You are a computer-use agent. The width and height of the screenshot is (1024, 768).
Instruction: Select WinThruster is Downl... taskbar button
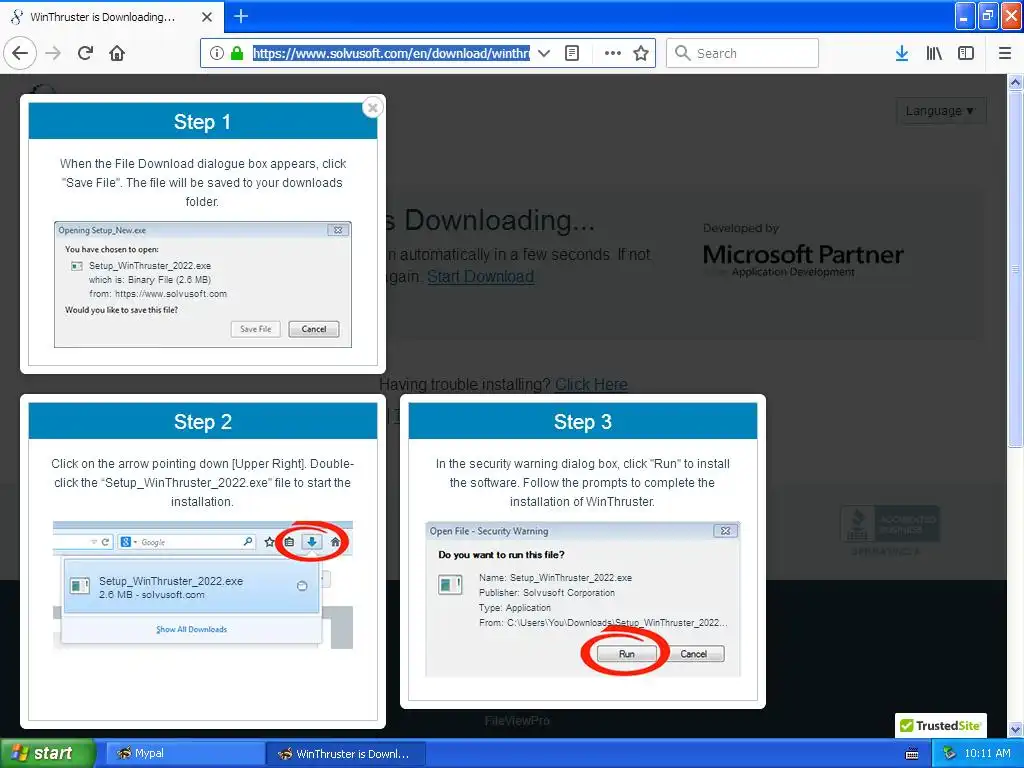coord(346,754)
